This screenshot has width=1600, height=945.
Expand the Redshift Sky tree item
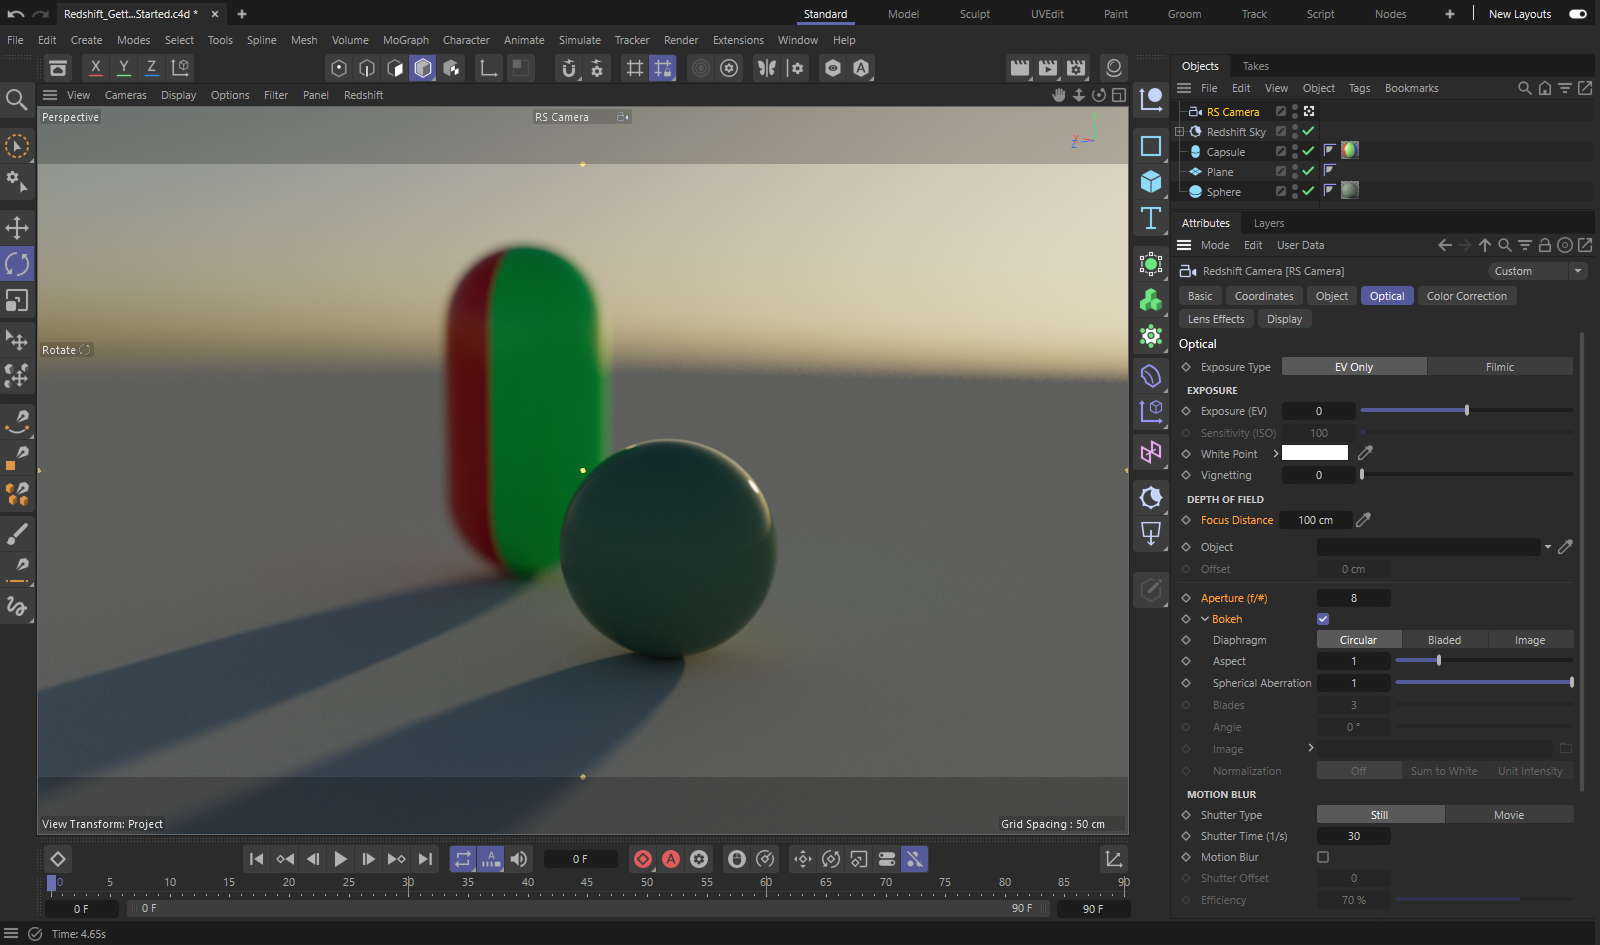click(1180, 132)
